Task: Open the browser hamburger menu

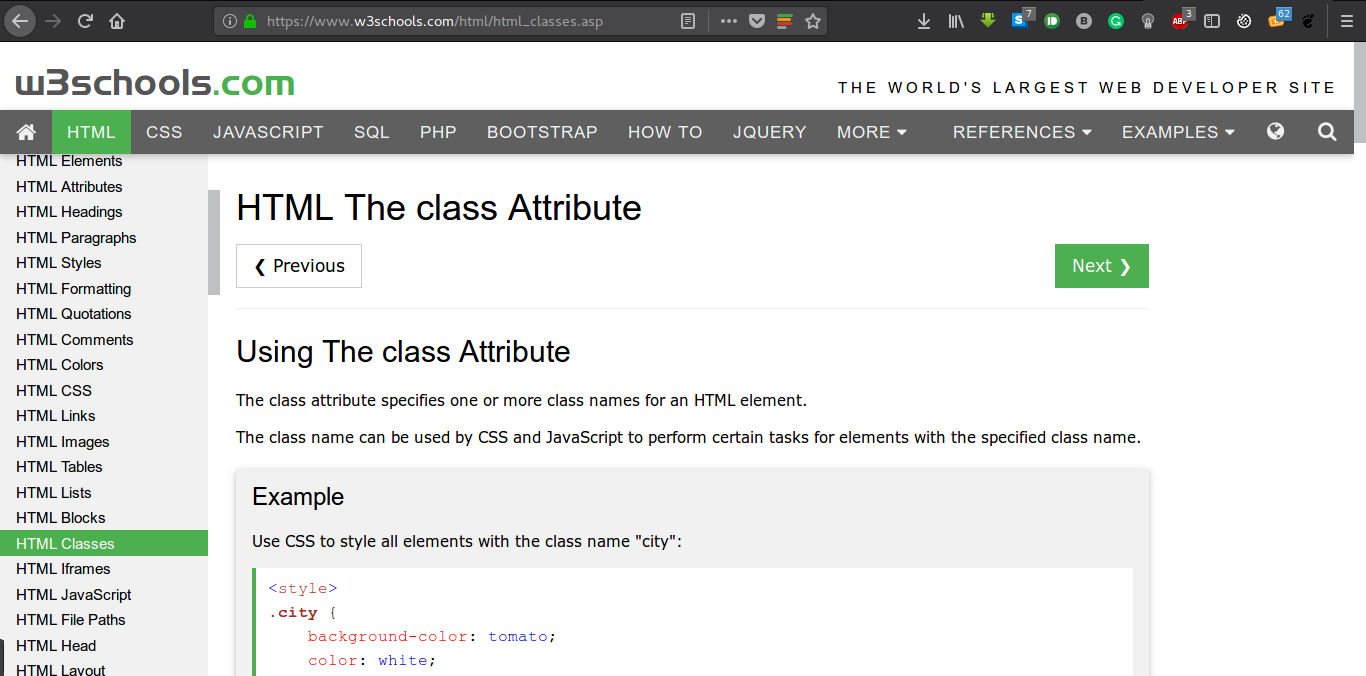Action: [x=1347, y=20]
